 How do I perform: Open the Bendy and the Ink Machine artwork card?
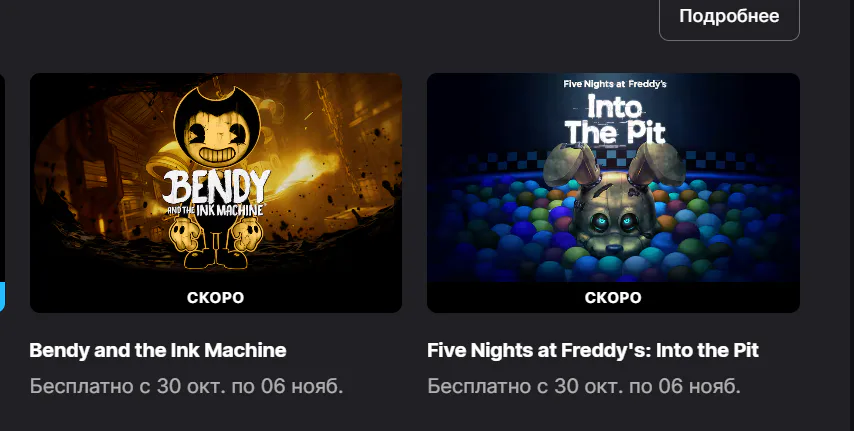[216, 192]
